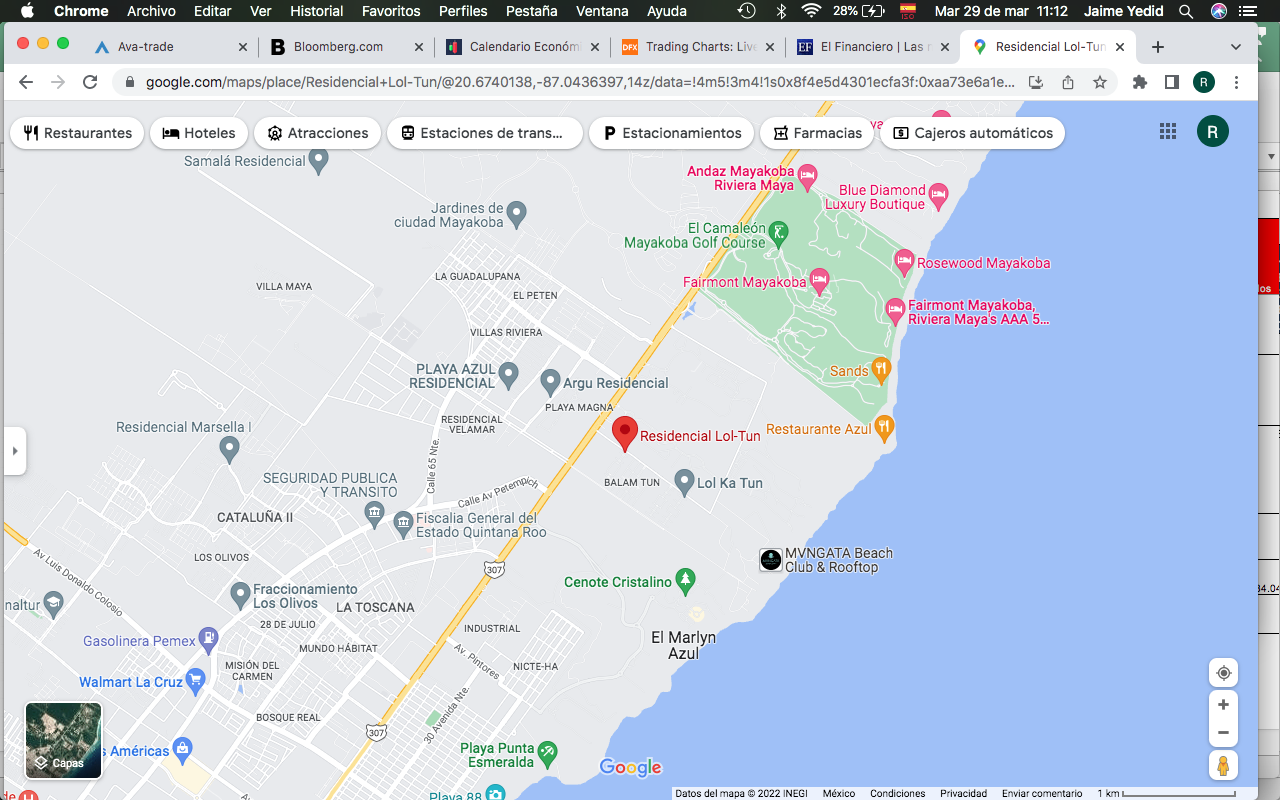Screen dimensions: 1280x800
Task: Expand the collapsed side panel
Action: pos(14,451)
